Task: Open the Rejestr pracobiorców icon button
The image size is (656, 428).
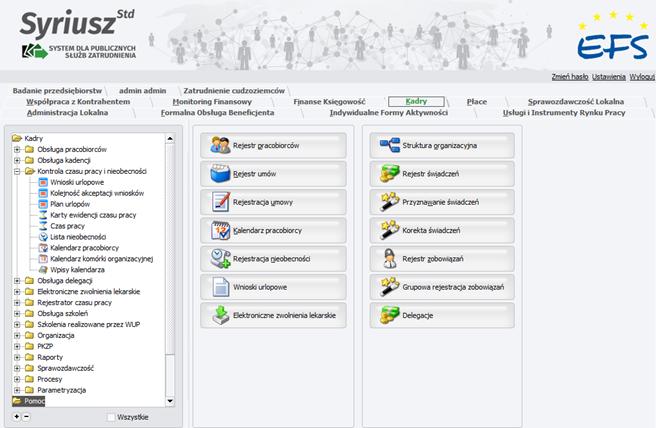Action: [x=220, y=145]
